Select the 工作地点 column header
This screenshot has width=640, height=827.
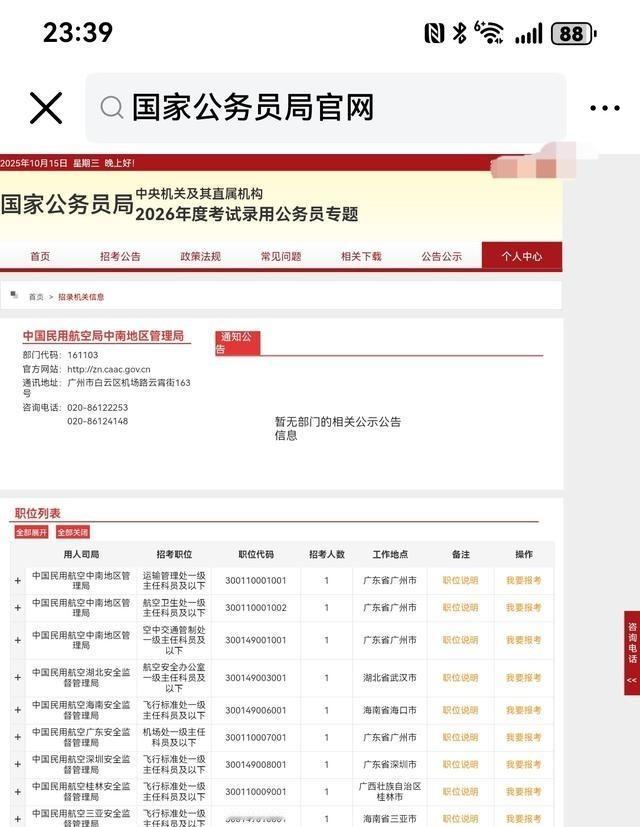click(x=390, y=554)
